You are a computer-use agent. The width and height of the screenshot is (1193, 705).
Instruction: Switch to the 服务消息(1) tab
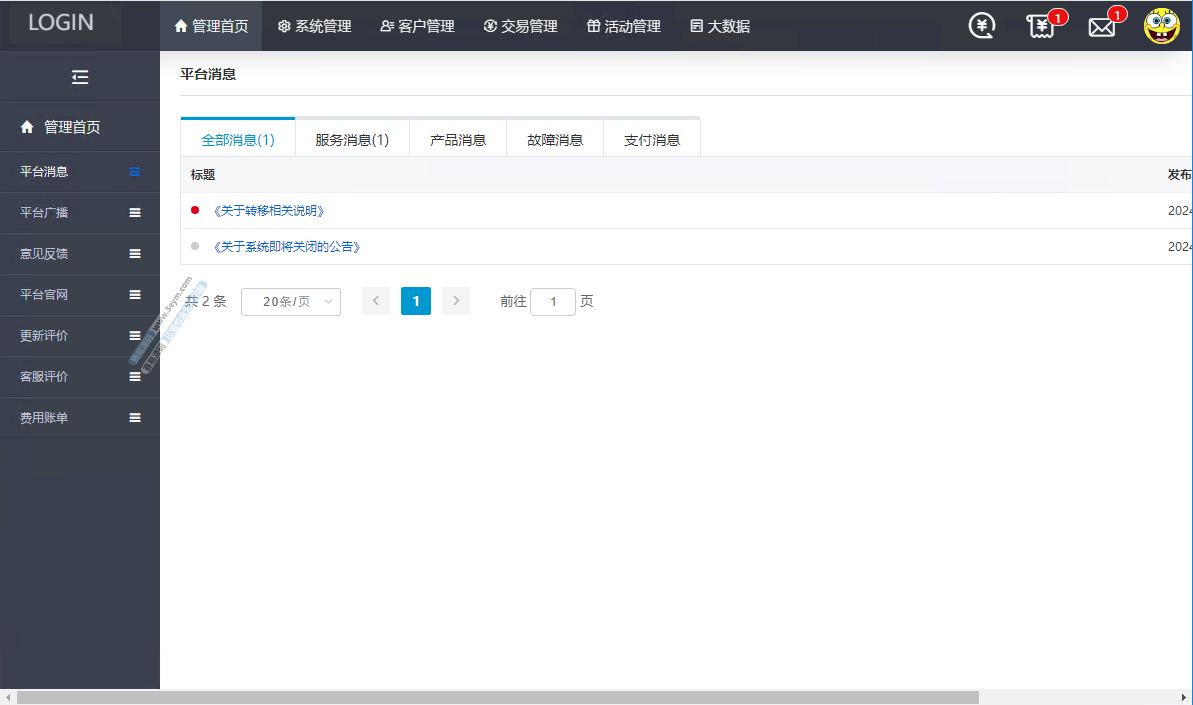(x=352, y=140)
